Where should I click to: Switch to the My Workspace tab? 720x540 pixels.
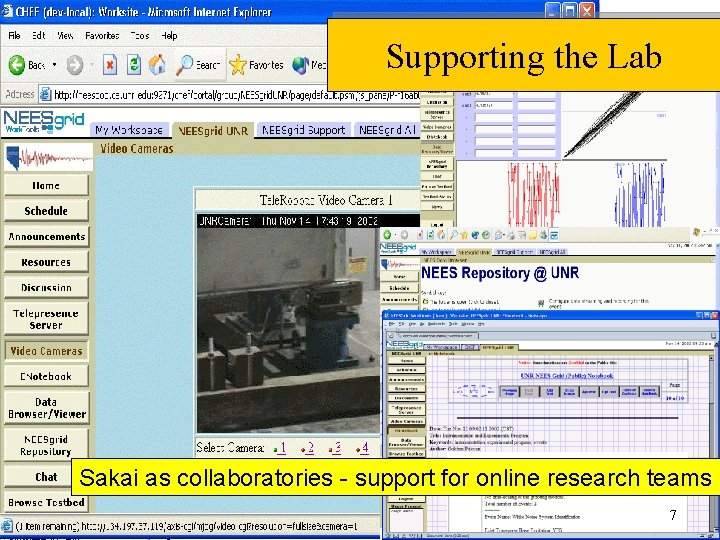tap(129, 130)
